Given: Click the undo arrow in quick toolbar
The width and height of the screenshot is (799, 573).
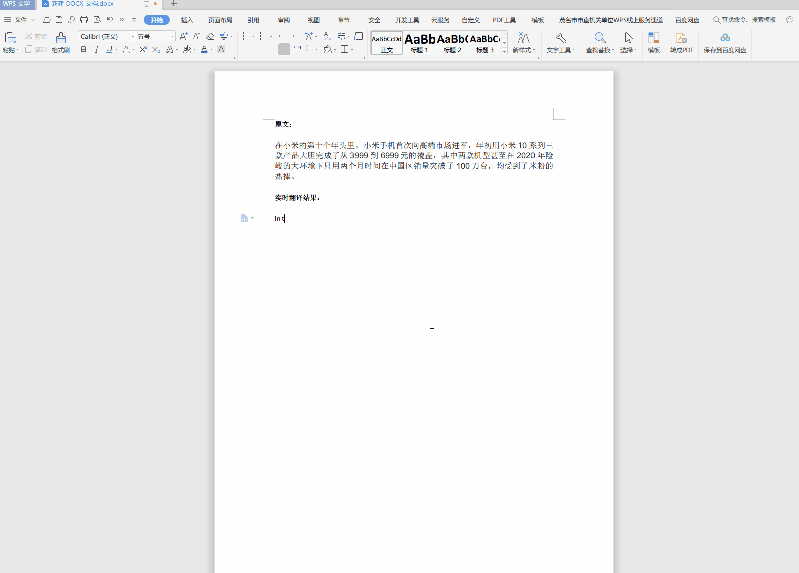Looking at the screenshot, I should 110,19.
